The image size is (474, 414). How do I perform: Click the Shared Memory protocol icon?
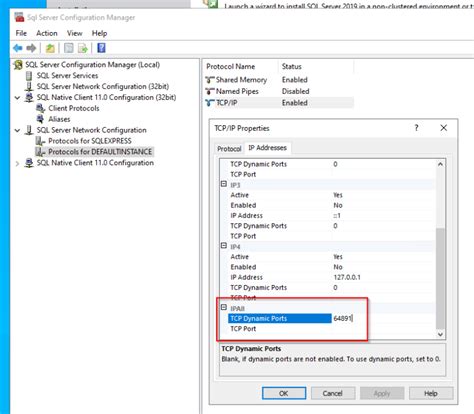pyautogui.click(x=210, y=80)
